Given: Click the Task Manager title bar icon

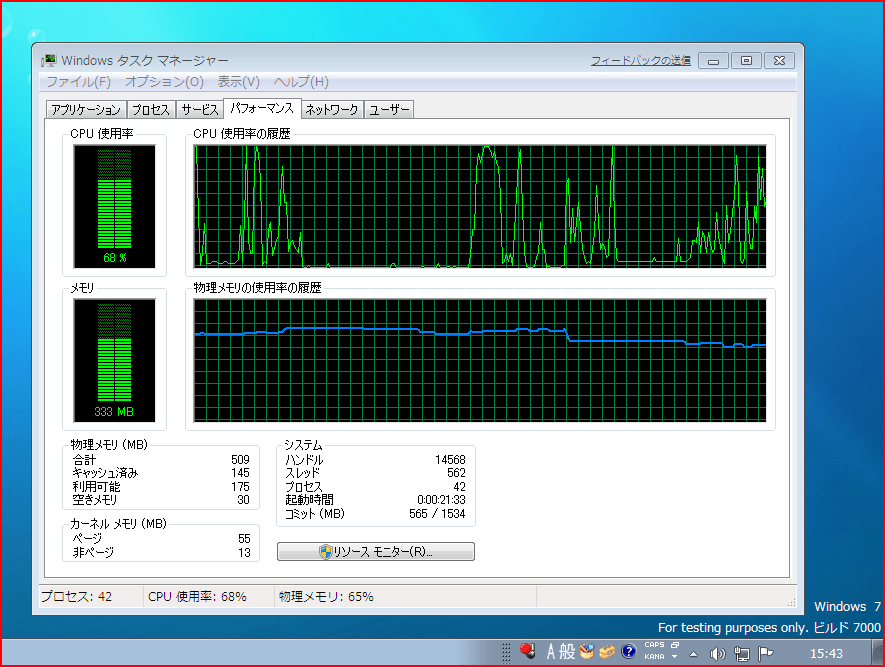Looking at the screenshot, I should 49,60.
